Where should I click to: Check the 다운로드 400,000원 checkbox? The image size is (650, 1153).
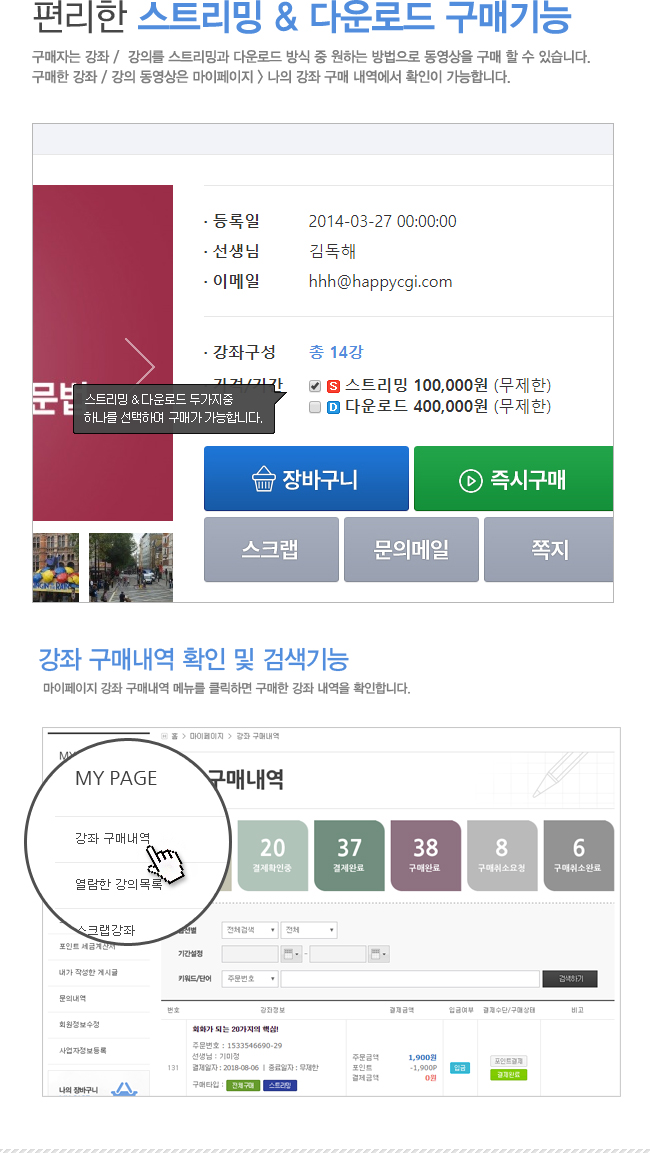(315, 407)
